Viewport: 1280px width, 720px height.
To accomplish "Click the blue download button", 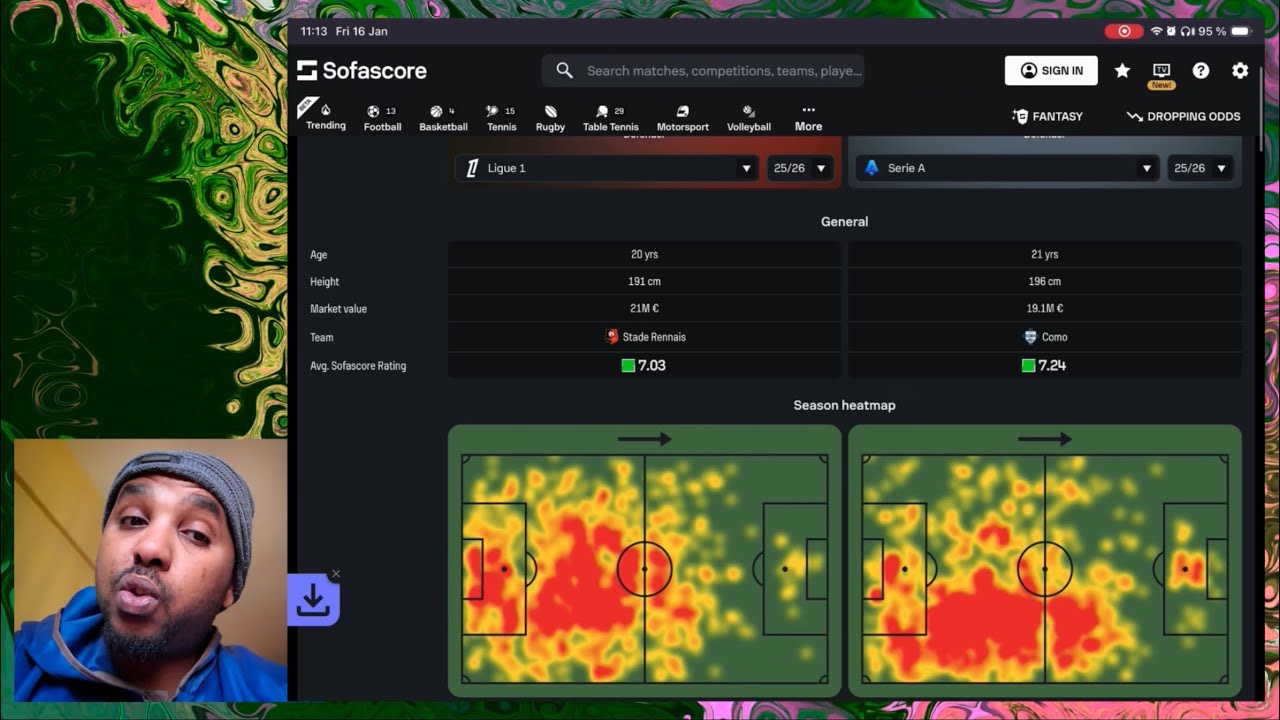I will [x=313, y=599].
